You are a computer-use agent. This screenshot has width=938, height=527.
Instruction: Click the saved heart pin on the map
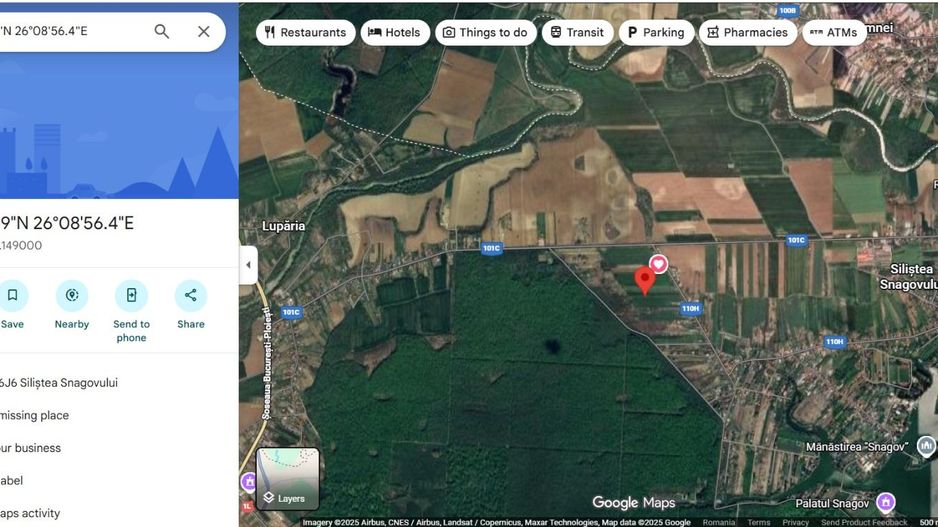[x=659, y=264]
